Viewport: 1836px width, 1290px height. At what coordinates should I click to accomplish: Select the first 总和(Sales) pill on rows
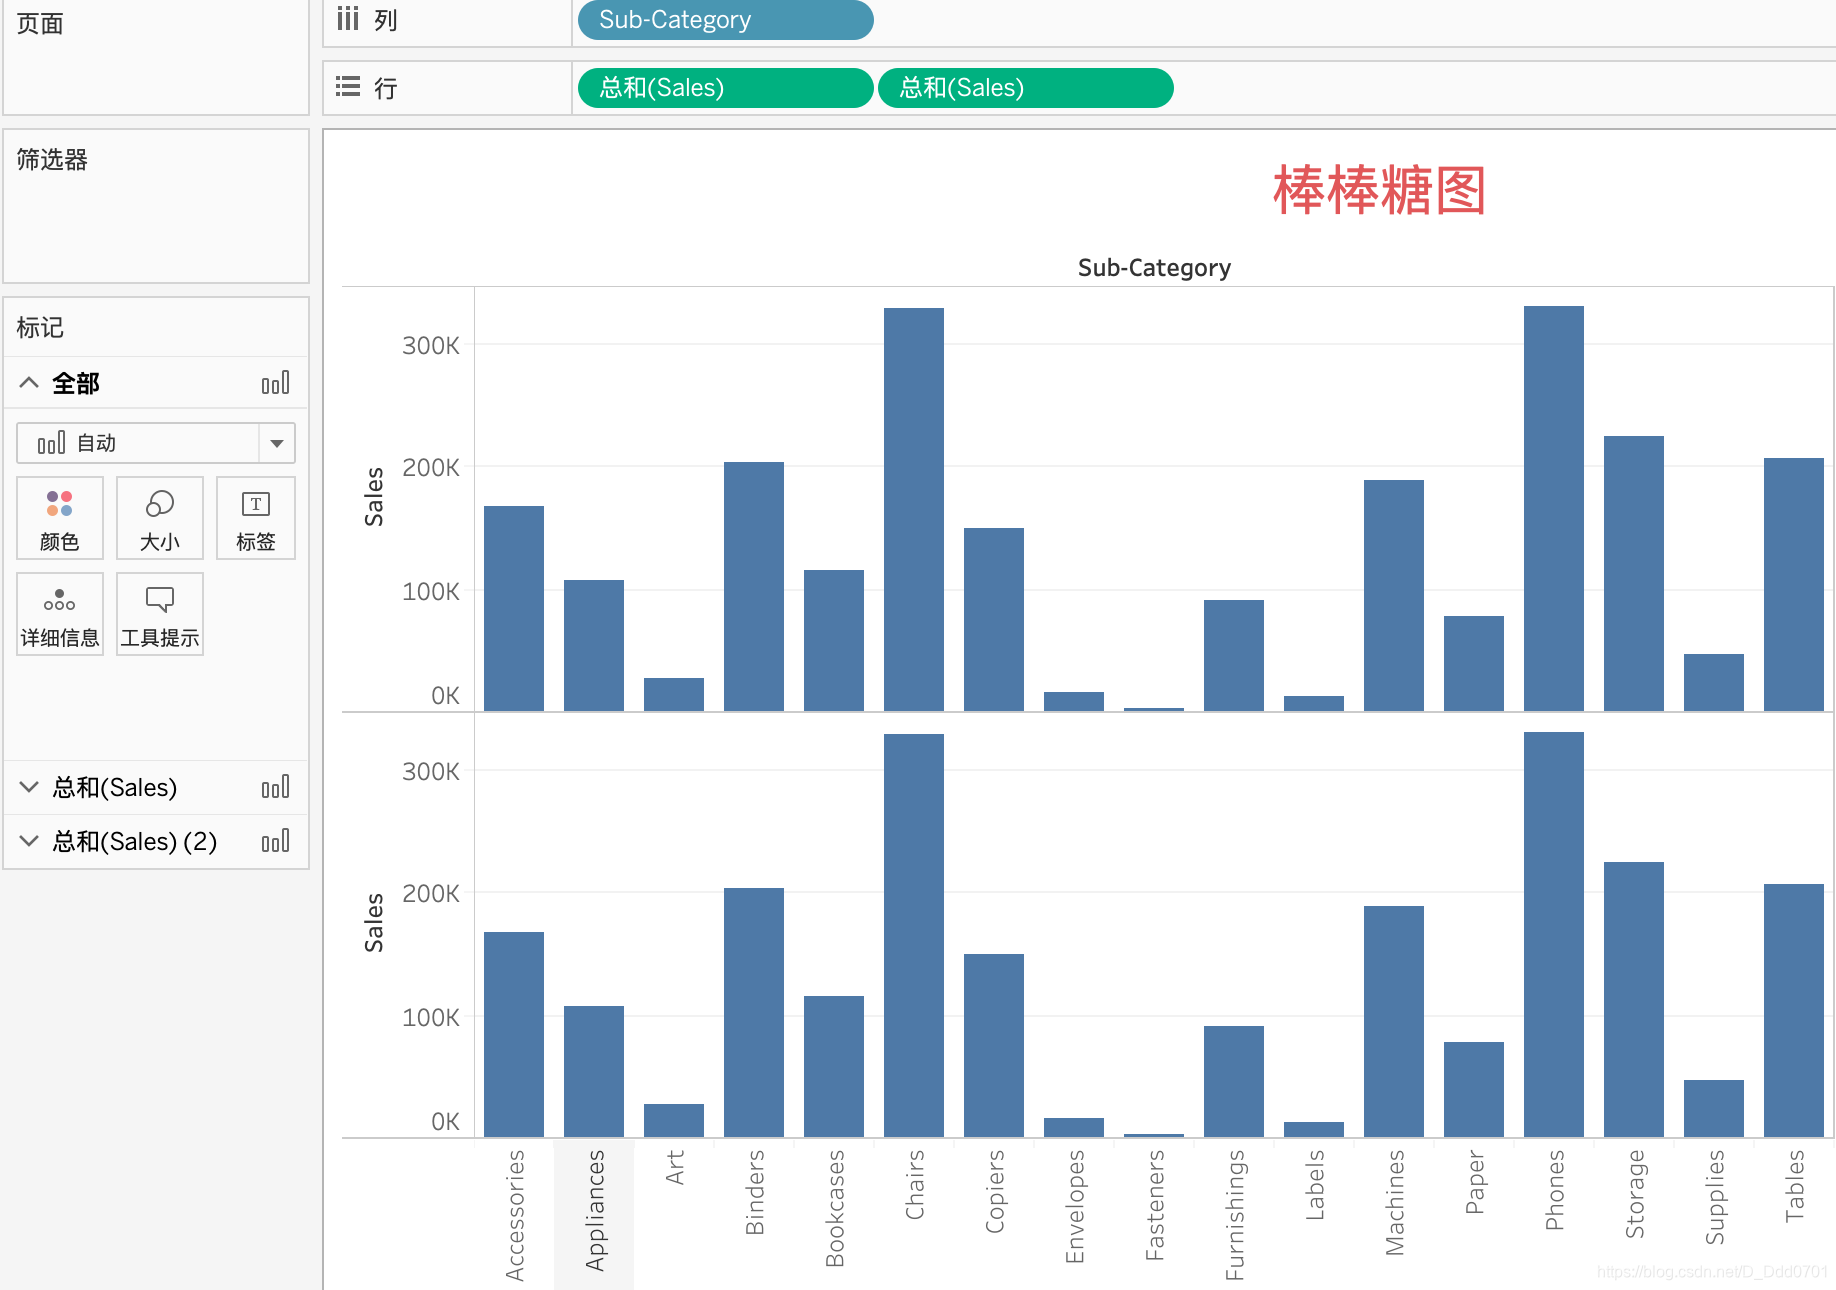(726, 88)
